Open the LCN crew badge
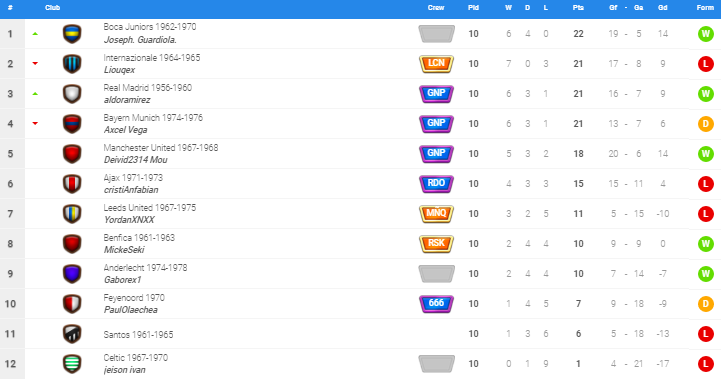 (436, 63)
